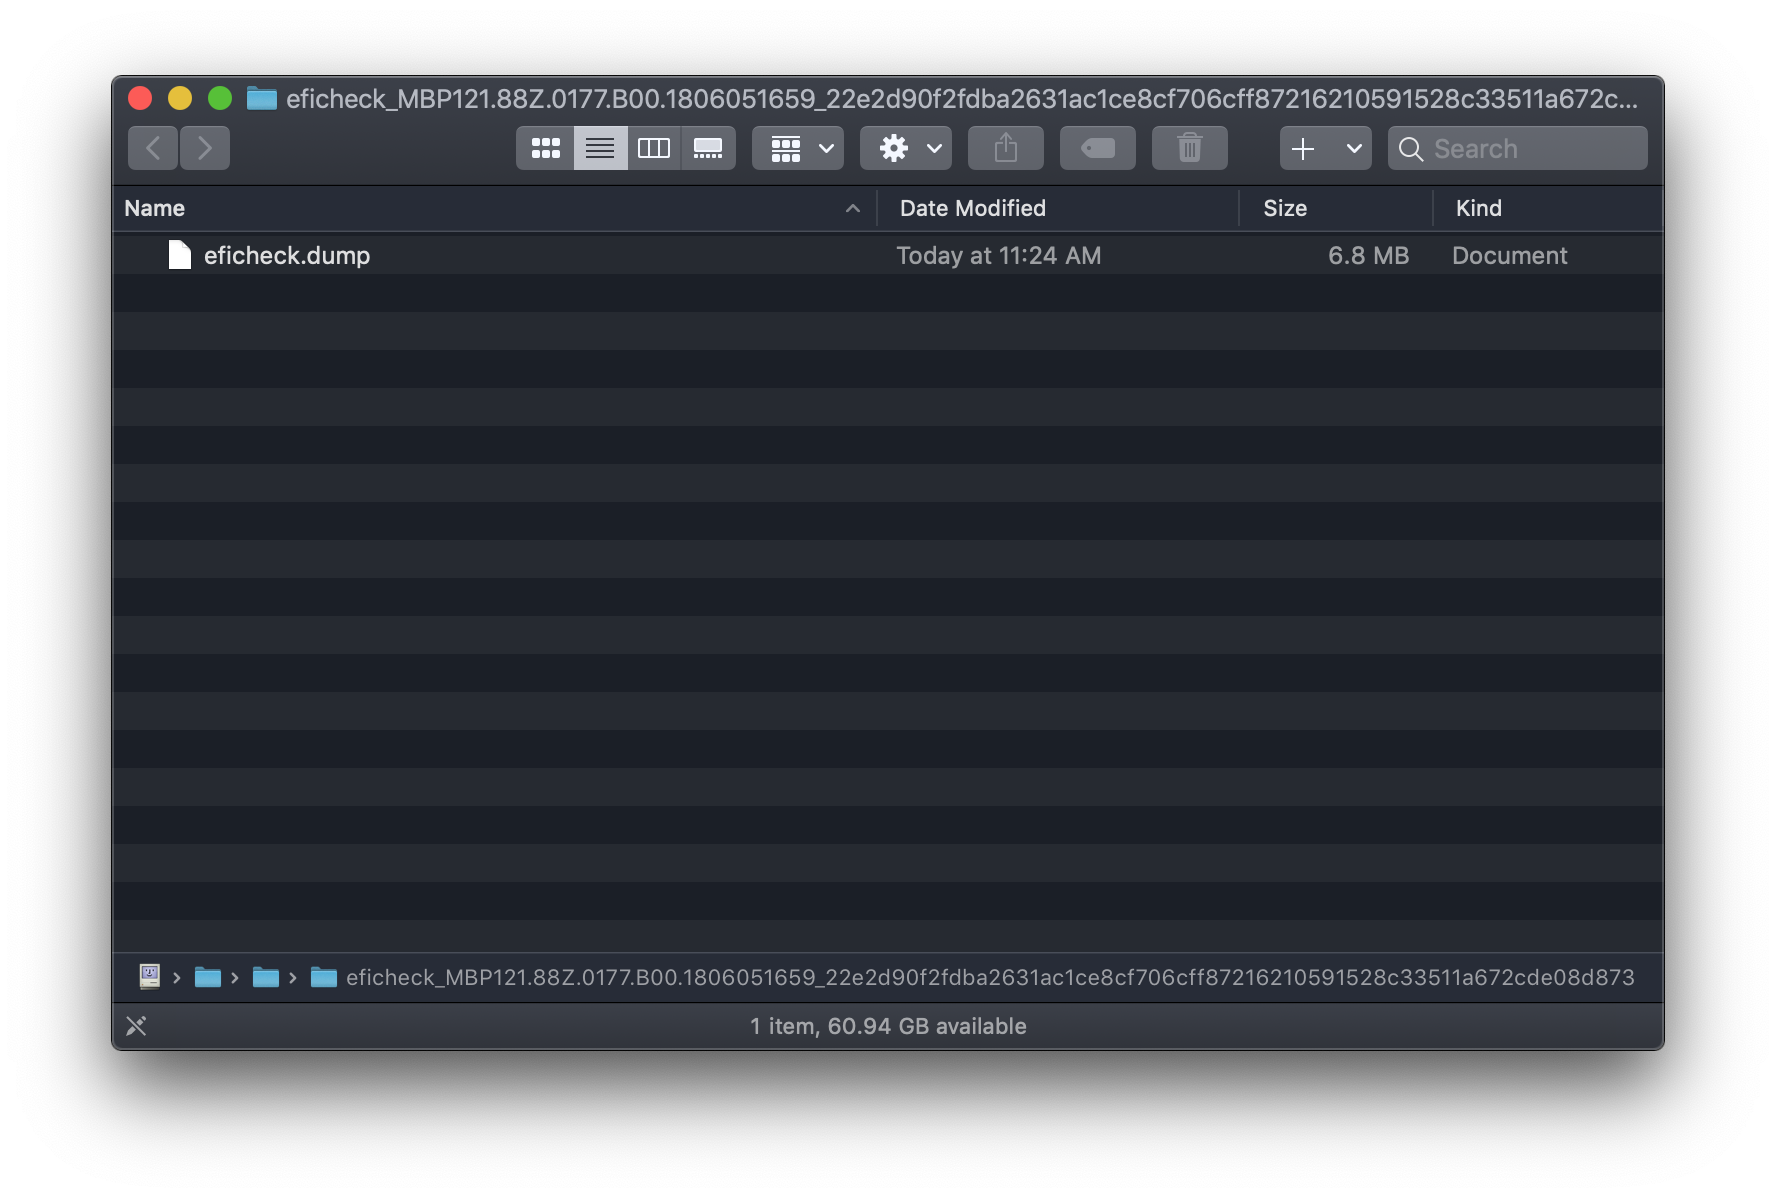The width and height of the screenshot is (1776, 1198).
Task: Click the title bar folder proxy icon
Action: click(x=262, y=98)
